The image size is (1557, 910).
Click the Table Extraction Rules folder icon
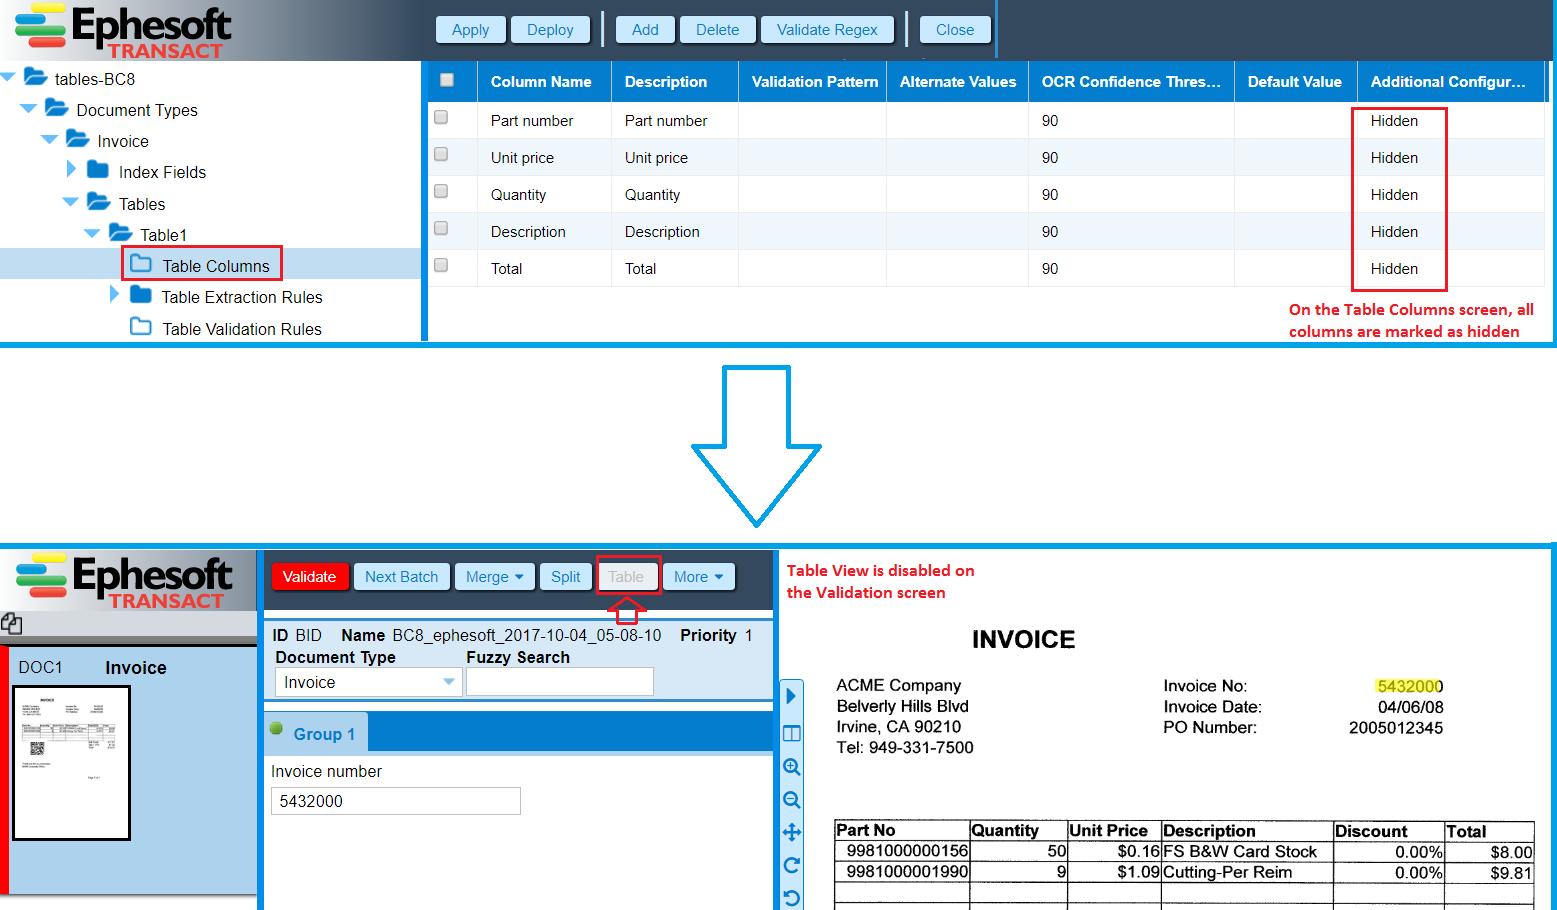[x=141, y=295]
